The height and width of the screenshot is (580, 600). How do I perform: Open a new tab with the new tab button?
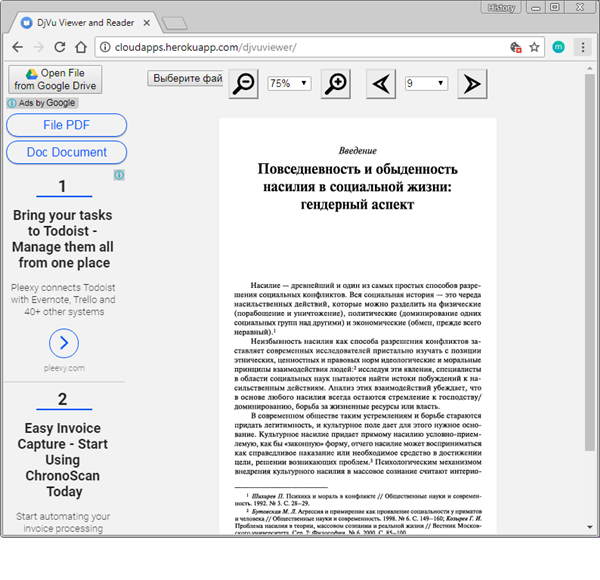coord(174,23)
